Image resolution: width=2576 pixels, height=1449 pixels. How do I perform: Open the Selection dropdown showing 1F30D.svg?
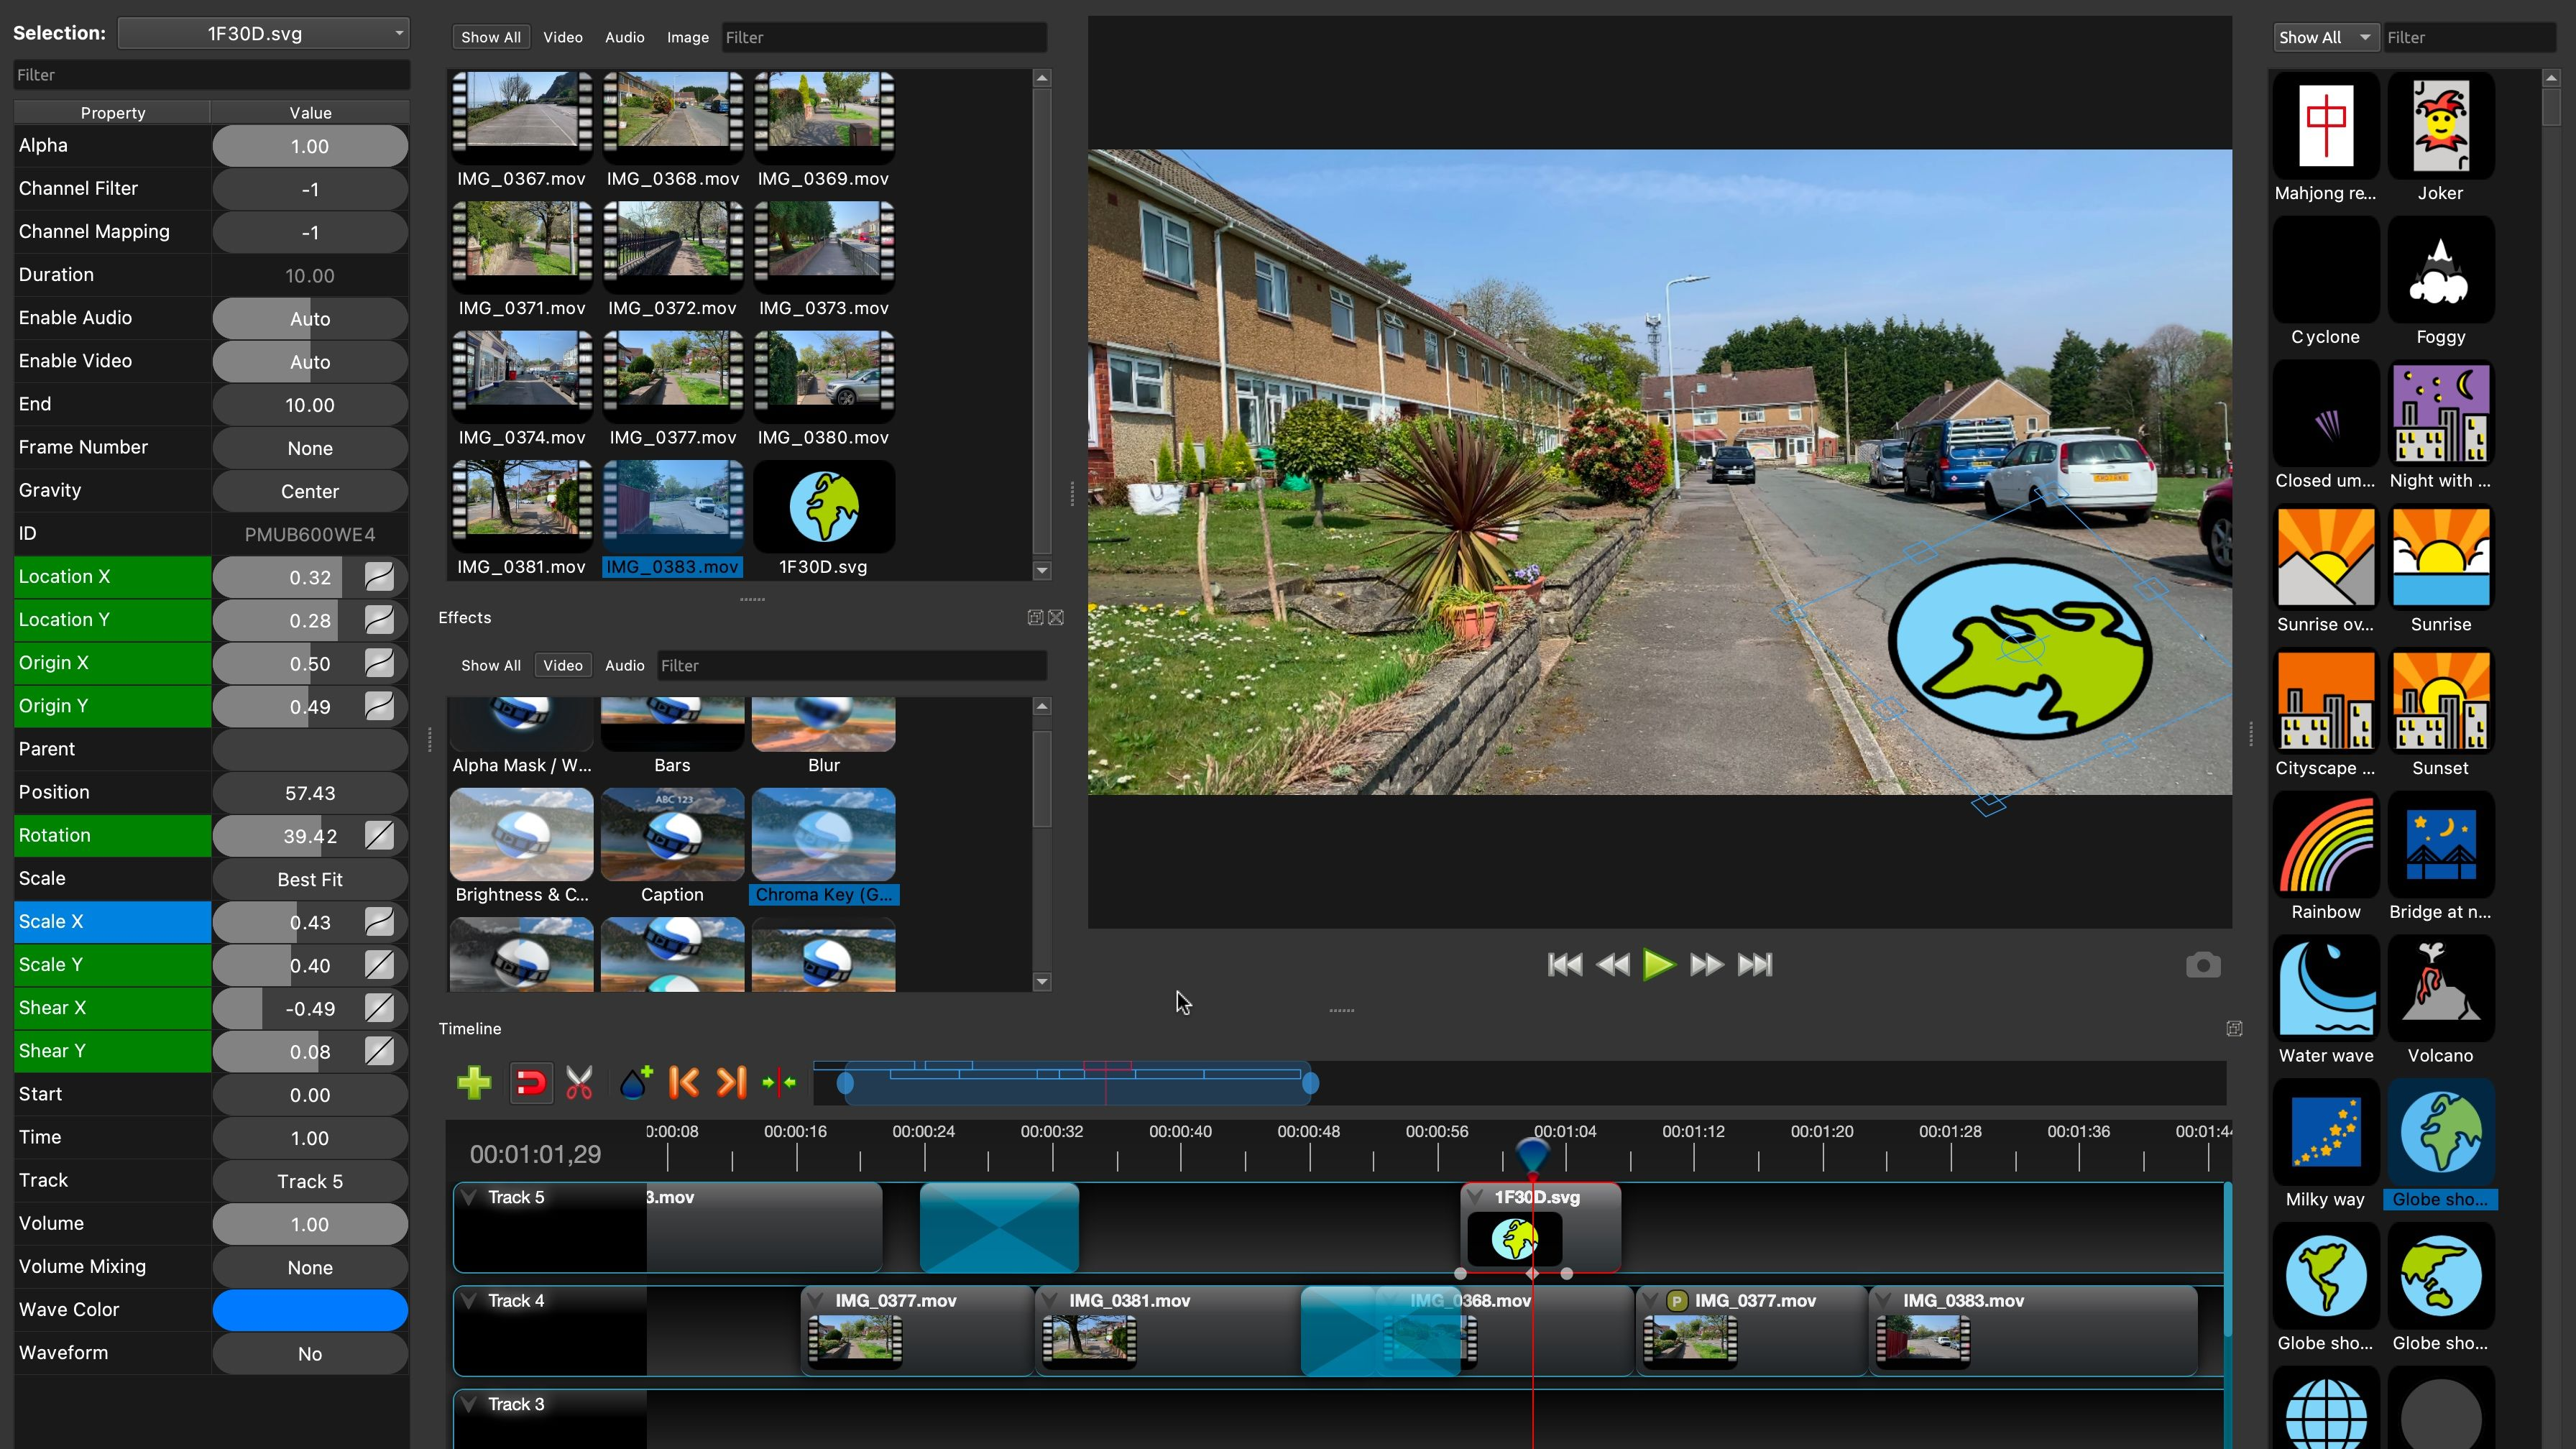[x=264, y=33]
